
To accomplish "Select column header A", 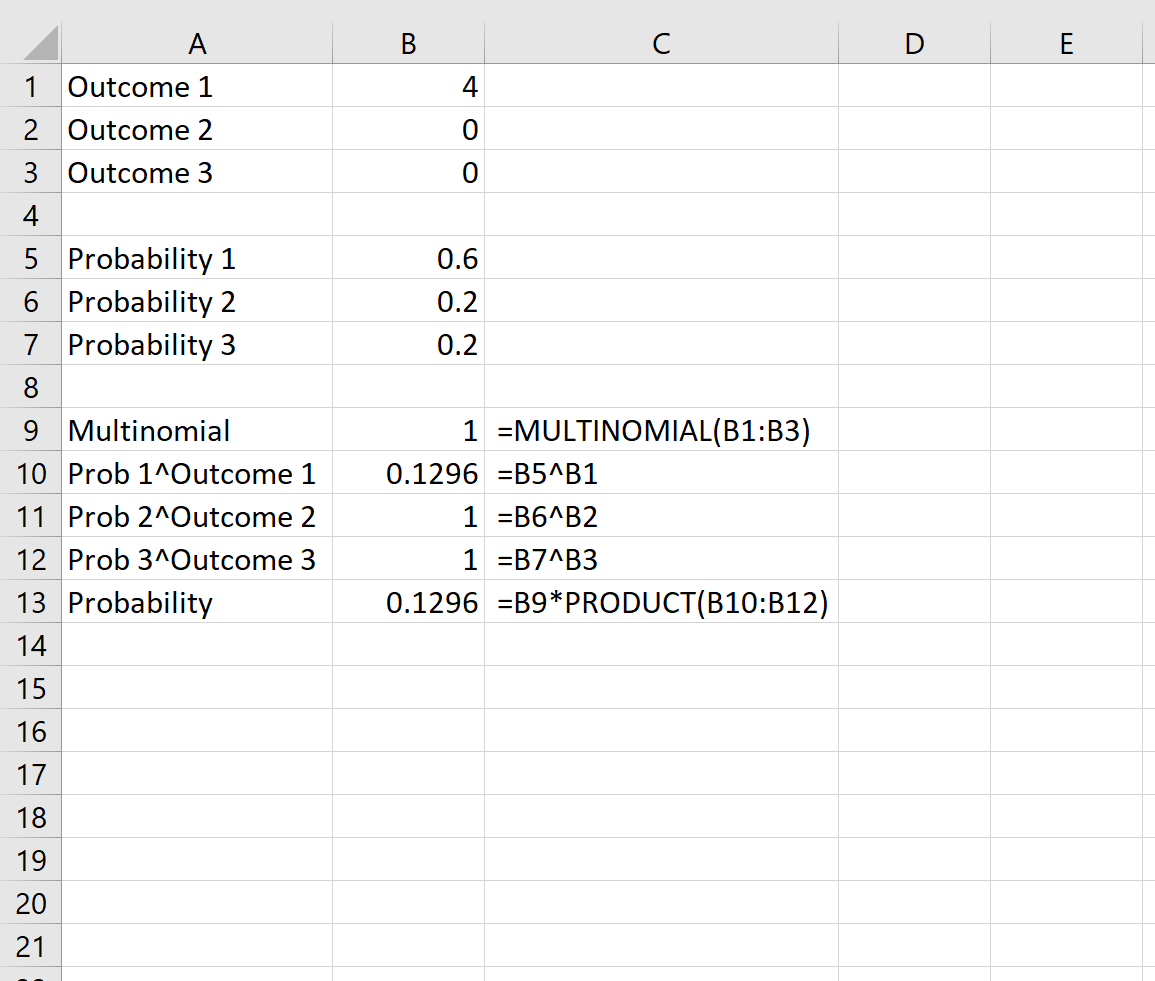I will click(x=197, y=43).
